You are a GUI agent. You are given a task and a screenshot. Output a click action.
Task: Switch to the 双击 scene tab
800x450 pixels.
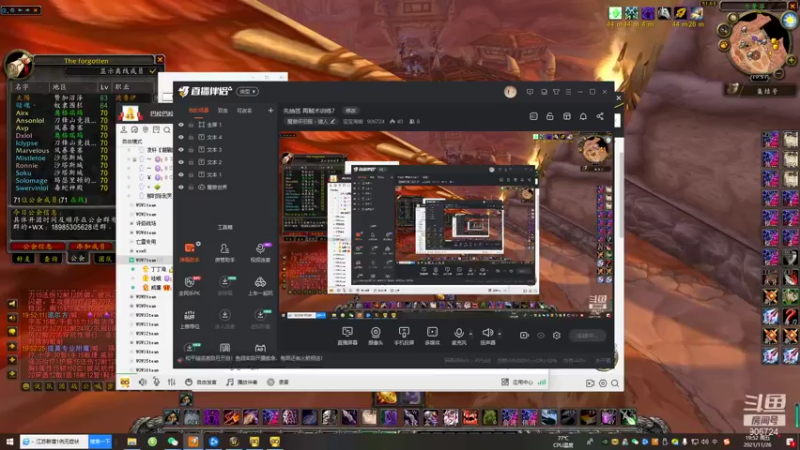click(x=223, y=111)
